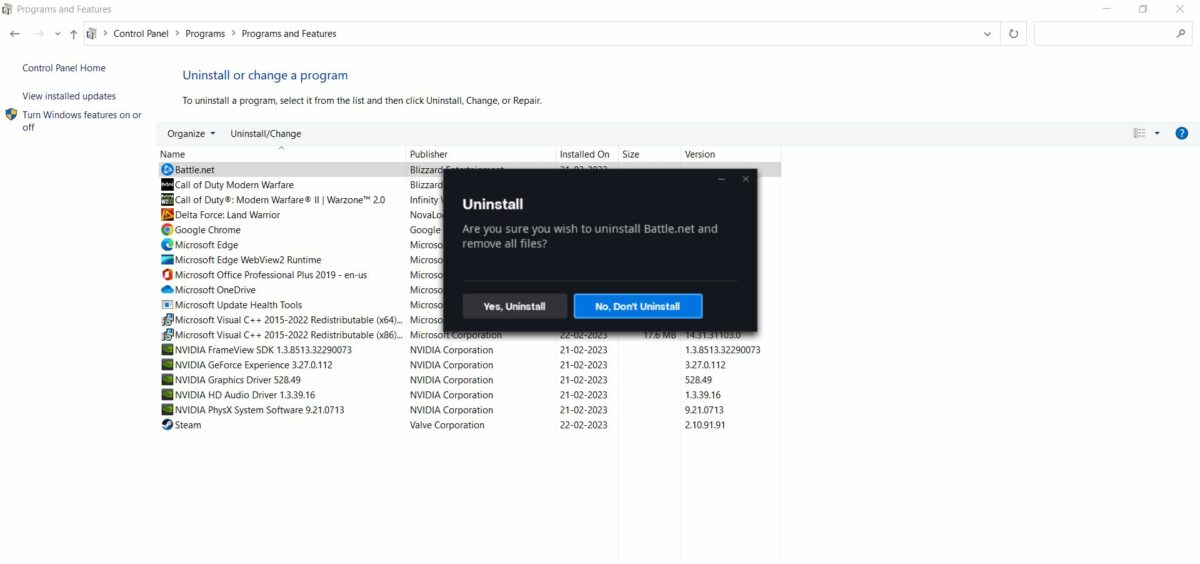1200x564 pixels.
Task: Refresh the Programs and Features window
Action: point(1013,33)
